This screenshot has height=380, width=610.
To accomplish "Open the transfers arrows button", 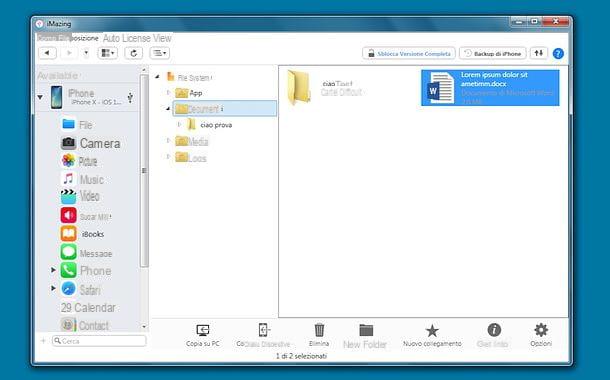I will pyautogui.click(x=538, y=53).
